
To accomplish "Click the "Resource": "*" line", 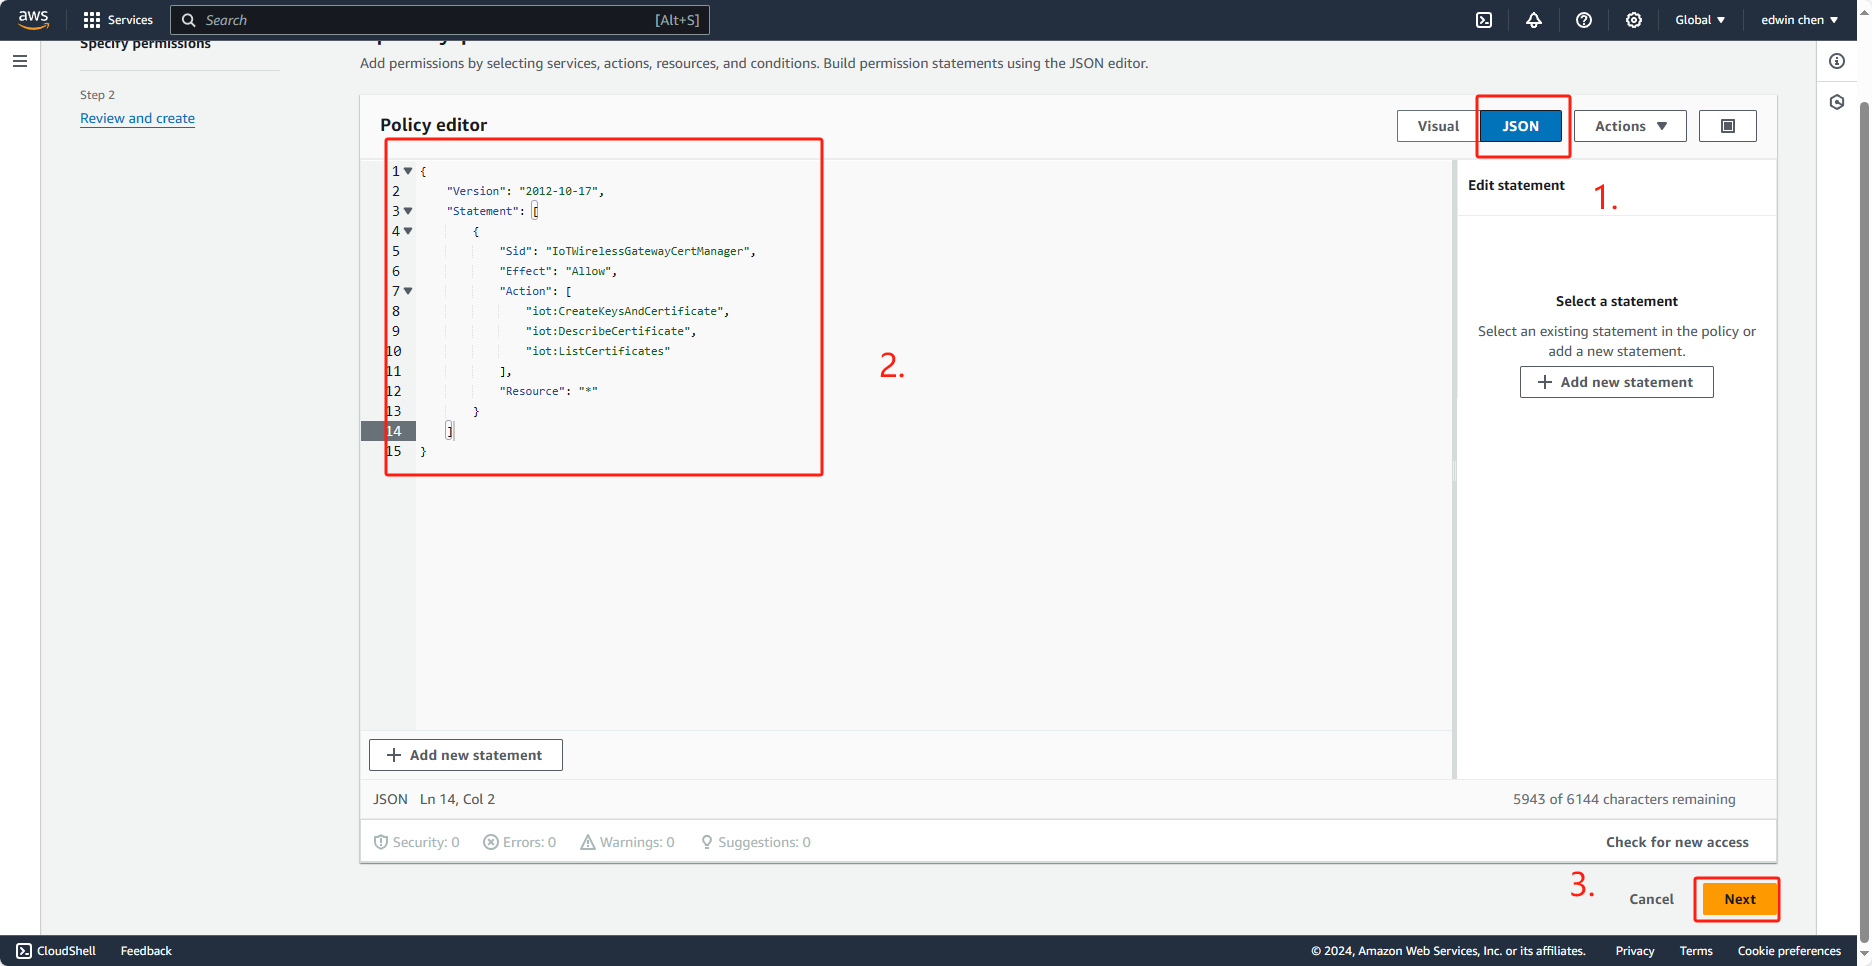I will click(548, 391).
